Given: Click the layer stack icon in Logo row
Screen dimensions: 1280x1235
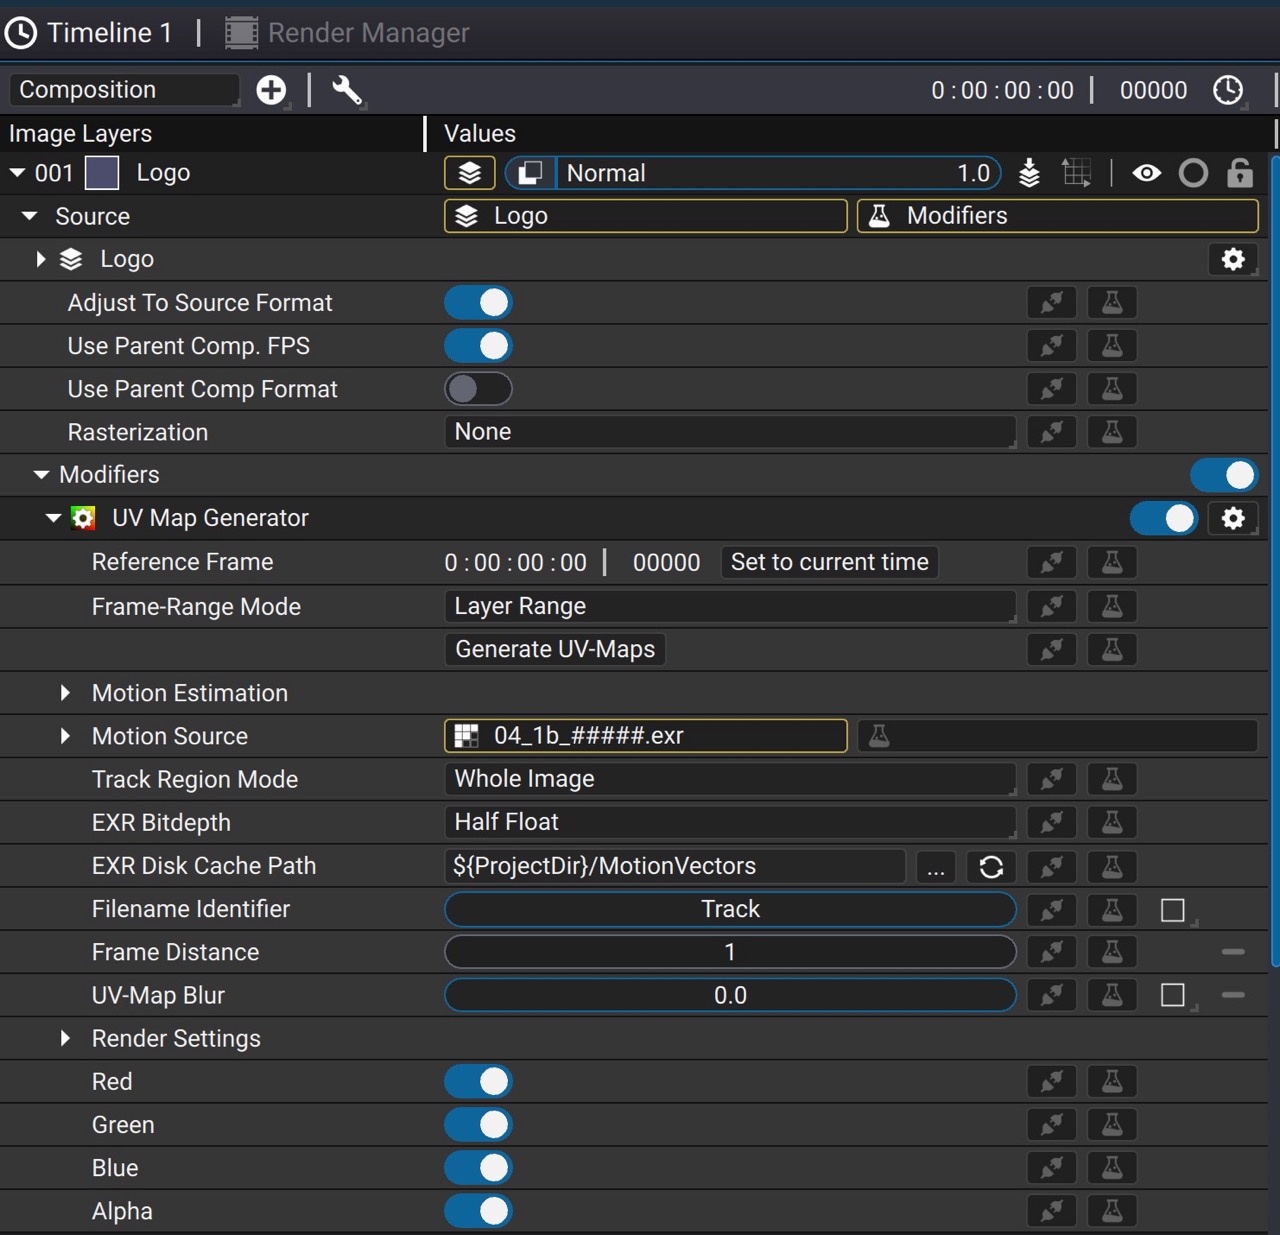Looking at the screenshot, I should pyautogui.click(x=470, y=173).
